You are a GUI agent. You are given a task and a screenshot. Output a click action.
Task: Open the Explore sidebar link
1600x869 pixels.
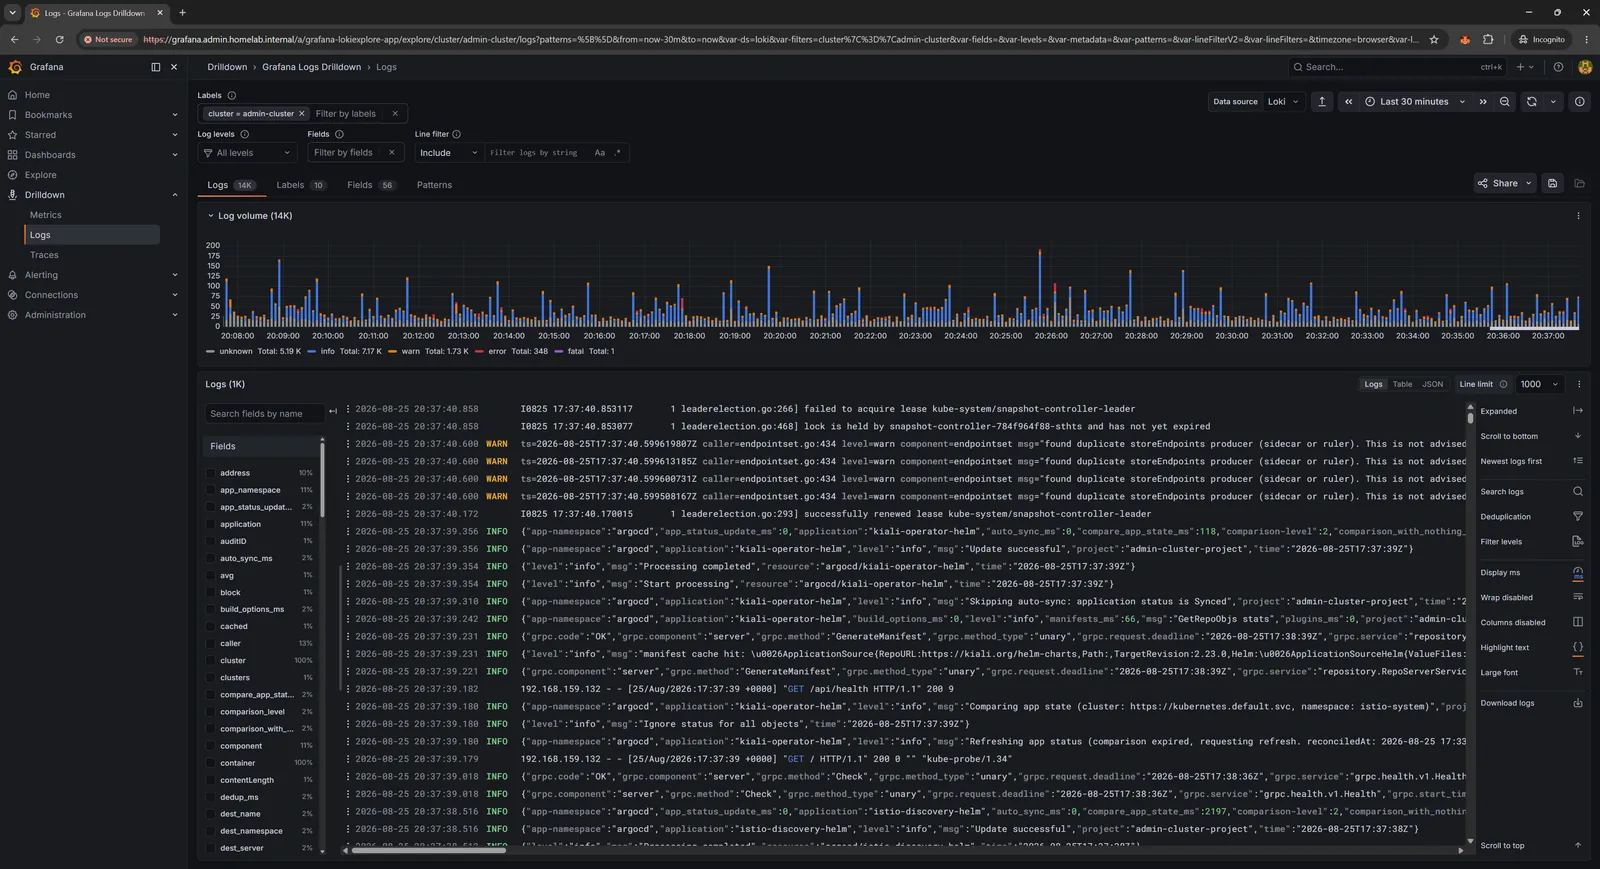click(x=40, y=175)
